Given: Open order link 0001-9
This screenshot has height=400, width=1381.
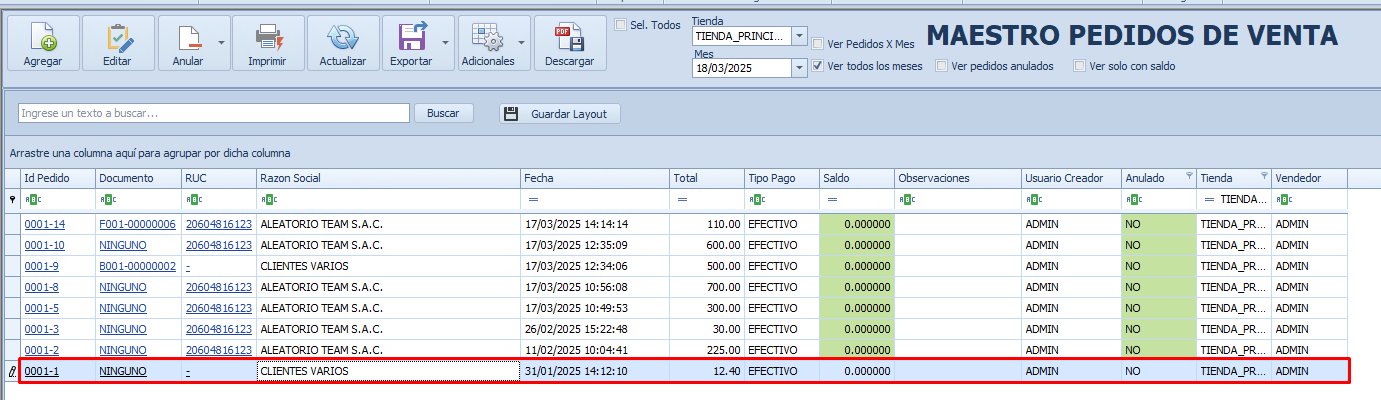Looking at the screenshot, I should tap(42, 266).
